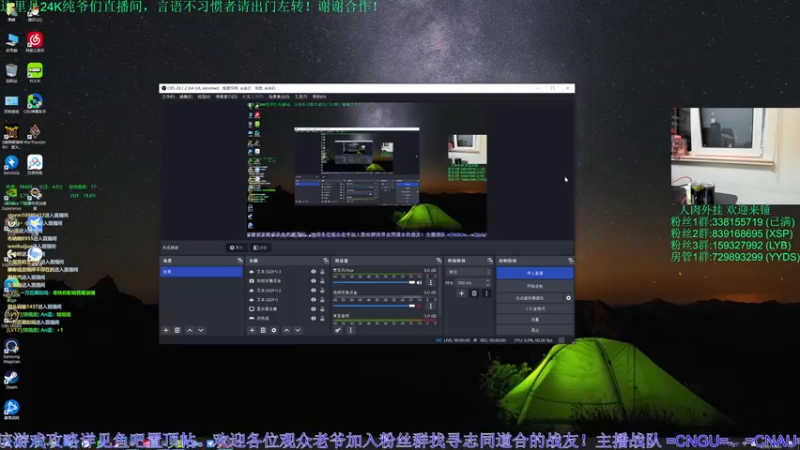Toggle visibility eye for 文本(GDI+) 2 source
The width and height of the screenshot is (800, 450).
[x=313, y=290]
